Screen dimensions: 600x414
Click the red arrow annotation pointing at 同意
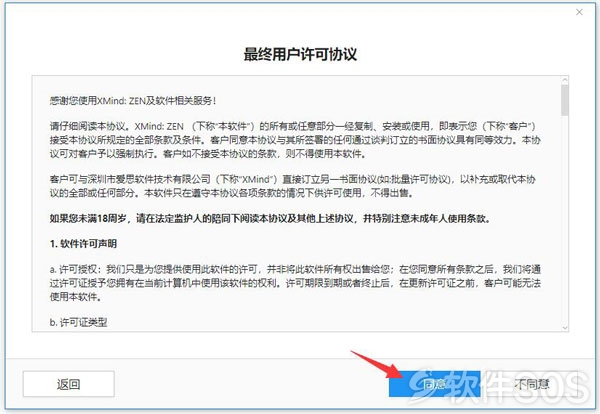[x=377, y=365]
